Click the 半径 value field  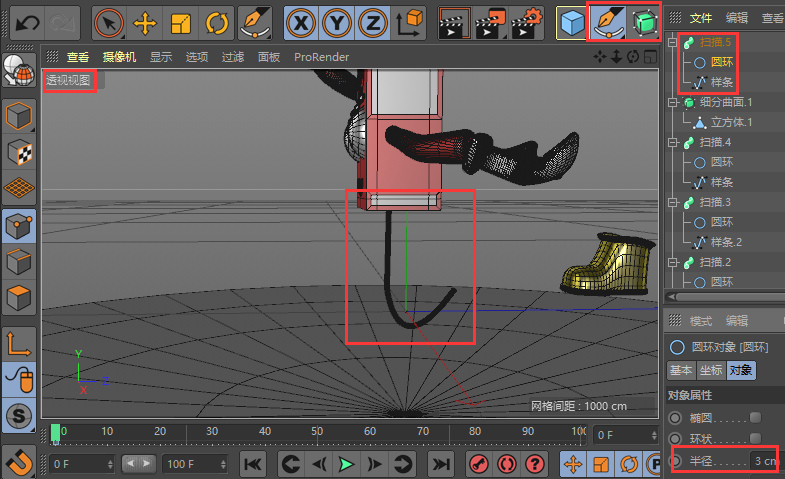tap(766, 461)
